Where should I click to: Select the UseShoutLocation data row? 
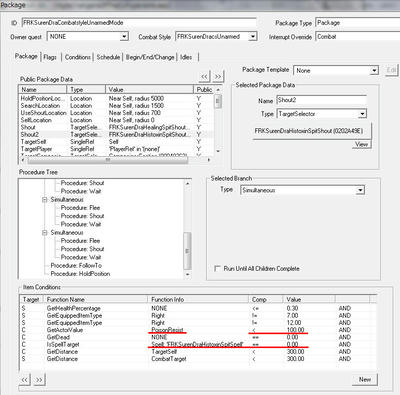(x=116, y=113)
